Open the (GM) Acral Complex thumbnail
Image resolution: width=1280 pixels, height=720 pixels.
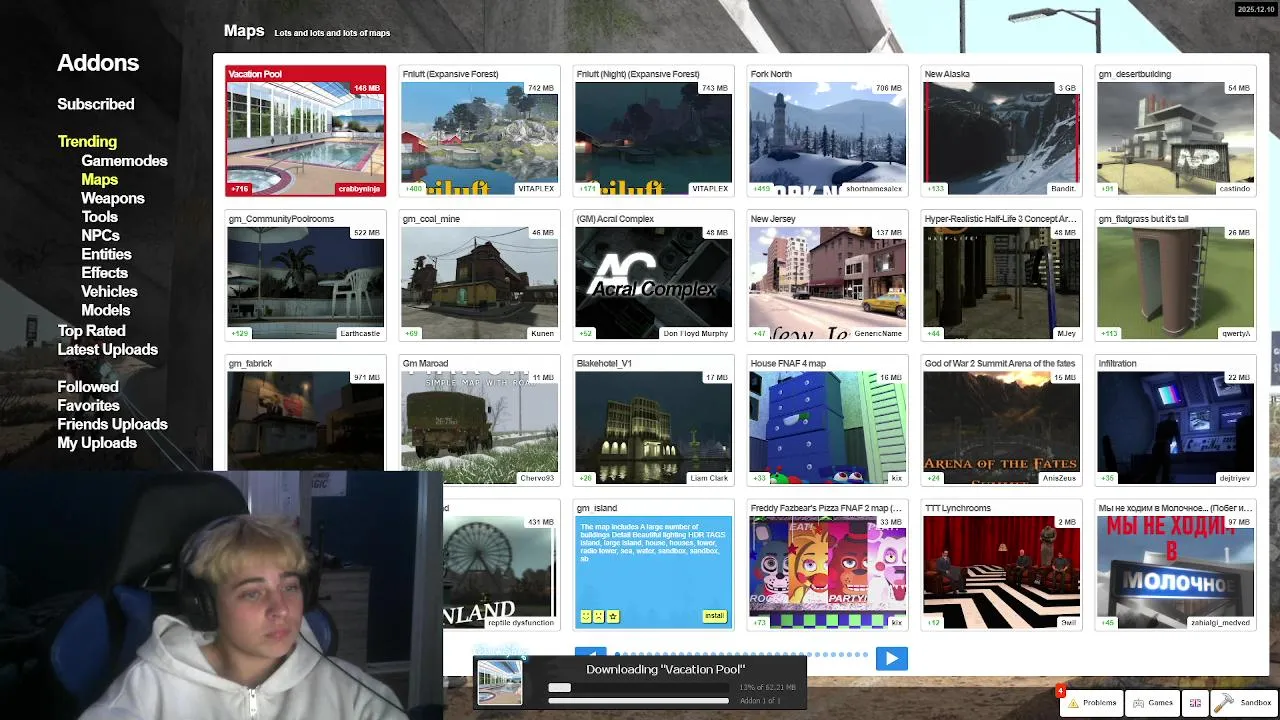(653, 276)
